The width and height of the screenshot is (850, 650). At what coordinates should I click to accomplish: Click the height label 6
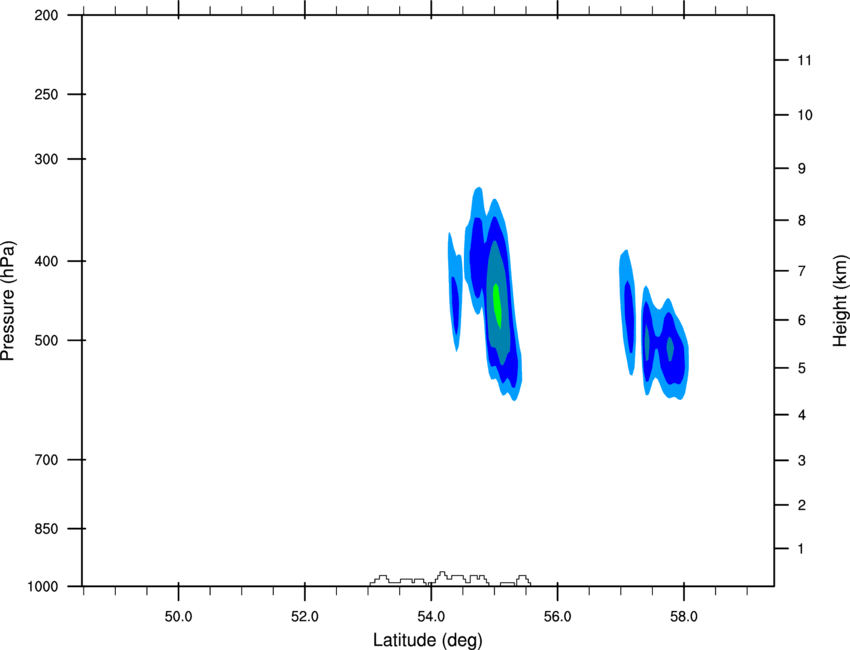click(x=802, y=320)
